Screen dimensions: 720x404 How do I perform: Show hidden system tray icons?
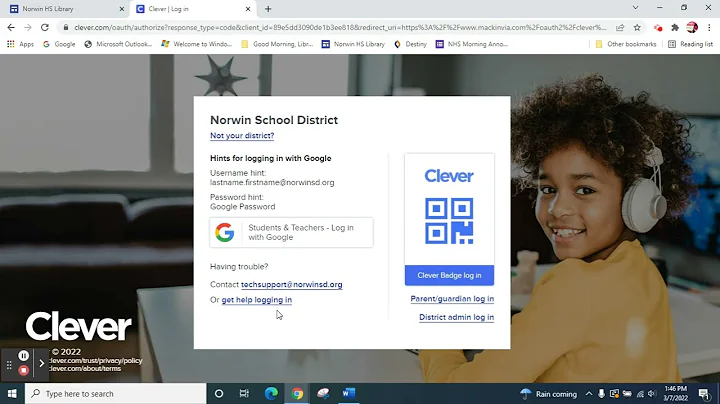[589, 394]
